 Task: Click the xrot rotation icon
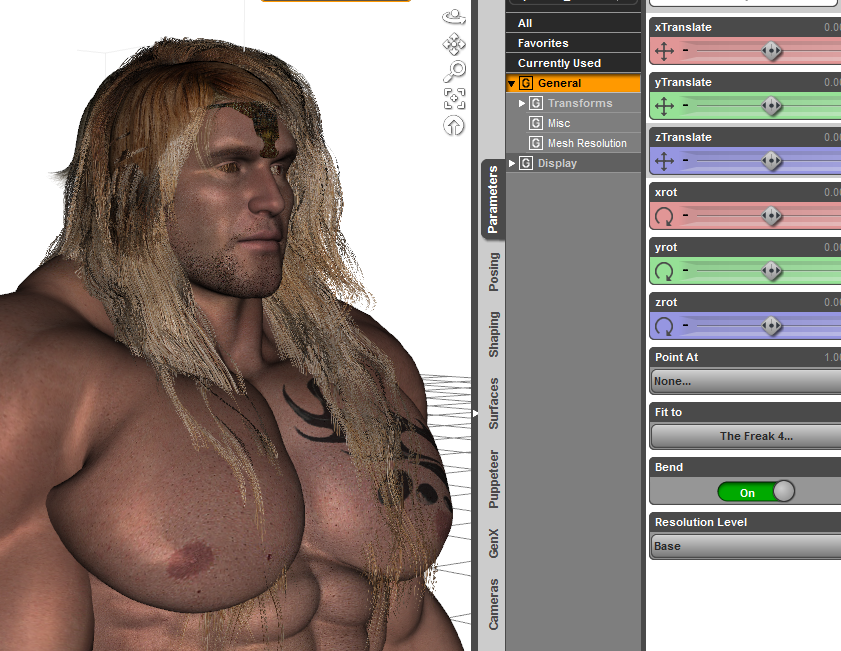click(664, 217)
